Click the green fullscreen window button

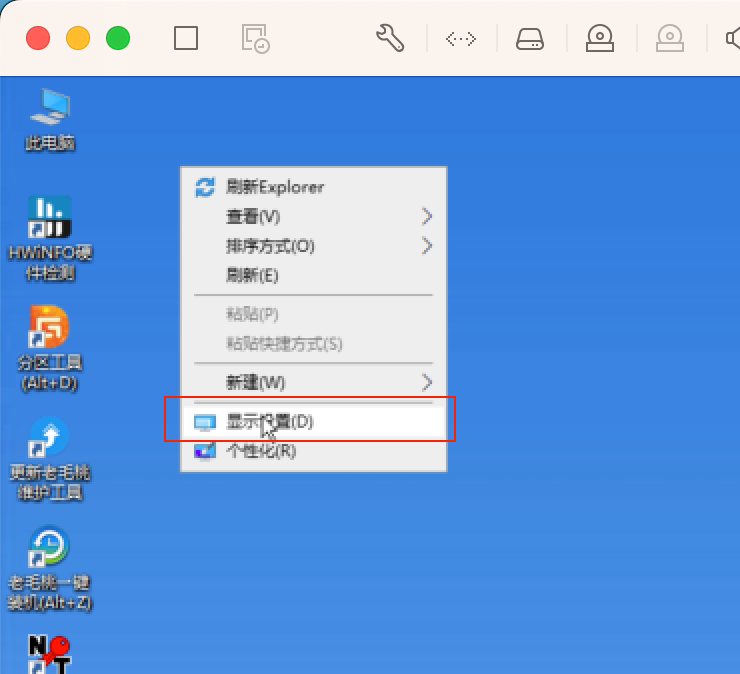(118, 38)
